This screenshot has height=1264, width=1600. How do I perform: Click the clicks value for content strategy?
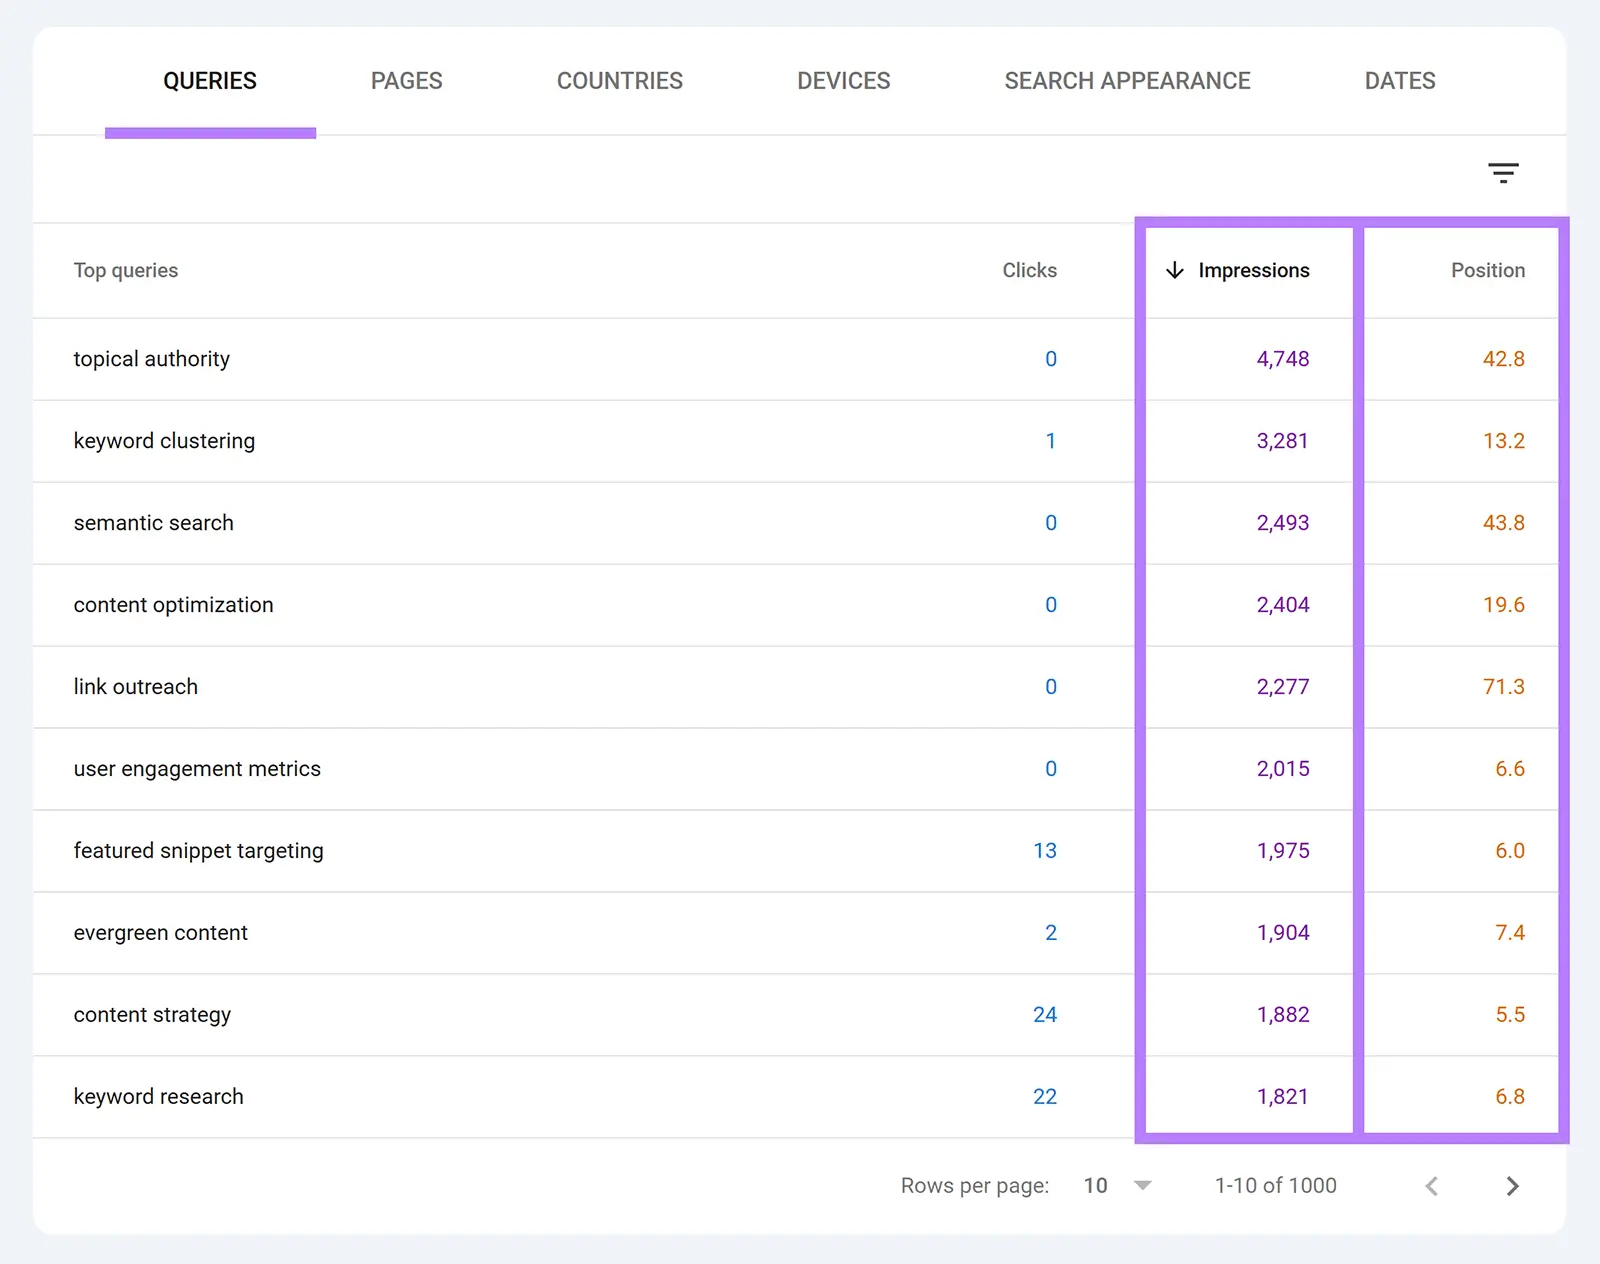[1045, 1014]
